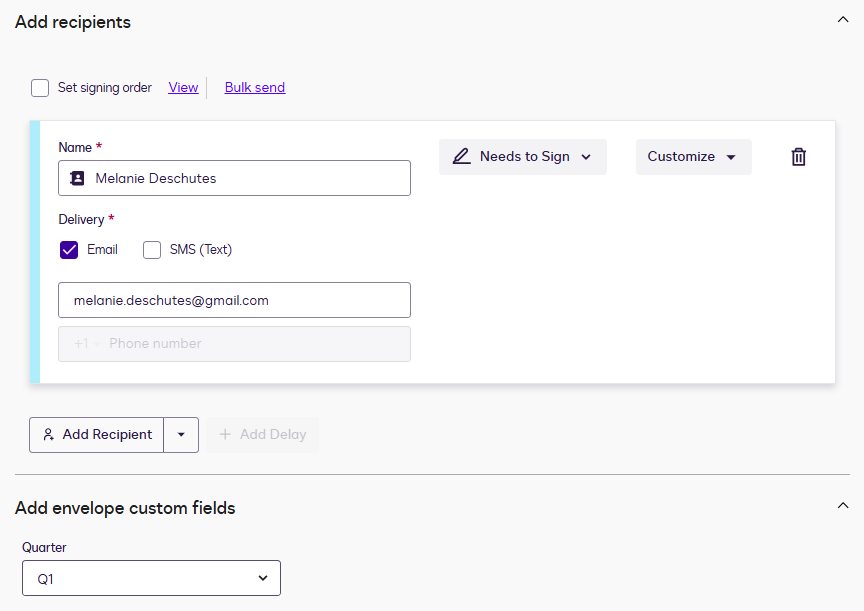Screen dimensions: 864x611
Task: Open the View signing order link
Action: point(183,88)
